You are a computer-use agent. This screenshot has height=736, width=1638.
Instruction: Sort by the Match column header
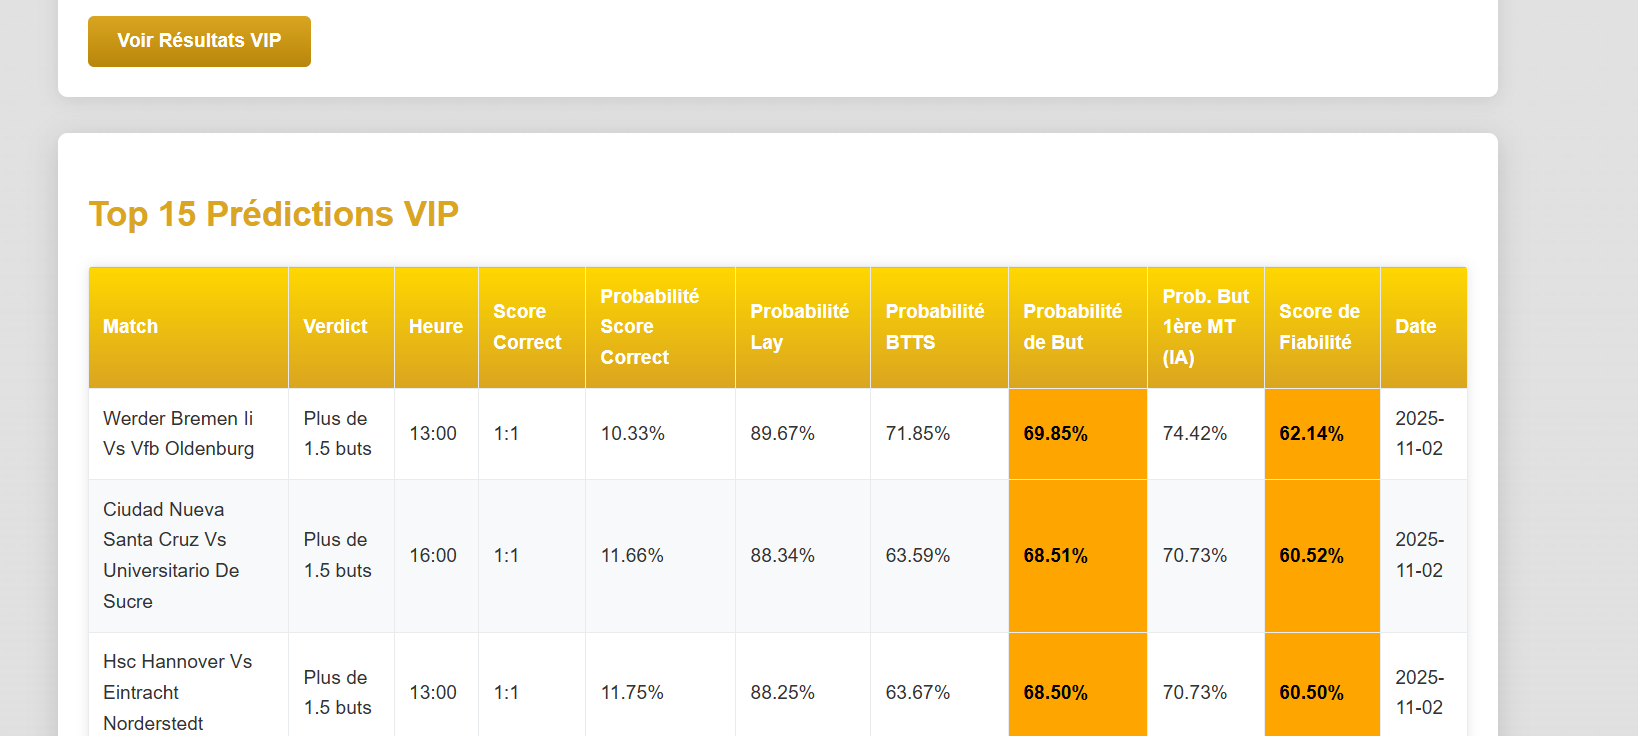[x=188, y=327]
